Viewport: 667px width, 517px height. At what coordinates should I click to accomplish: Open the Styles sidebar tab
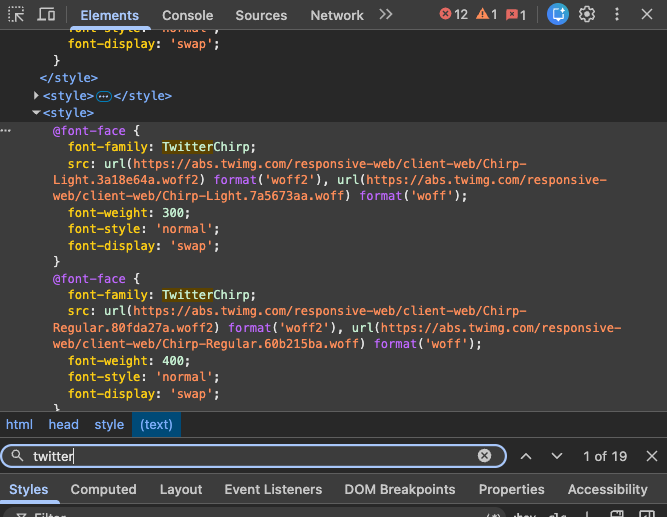(x=29, y=489)
